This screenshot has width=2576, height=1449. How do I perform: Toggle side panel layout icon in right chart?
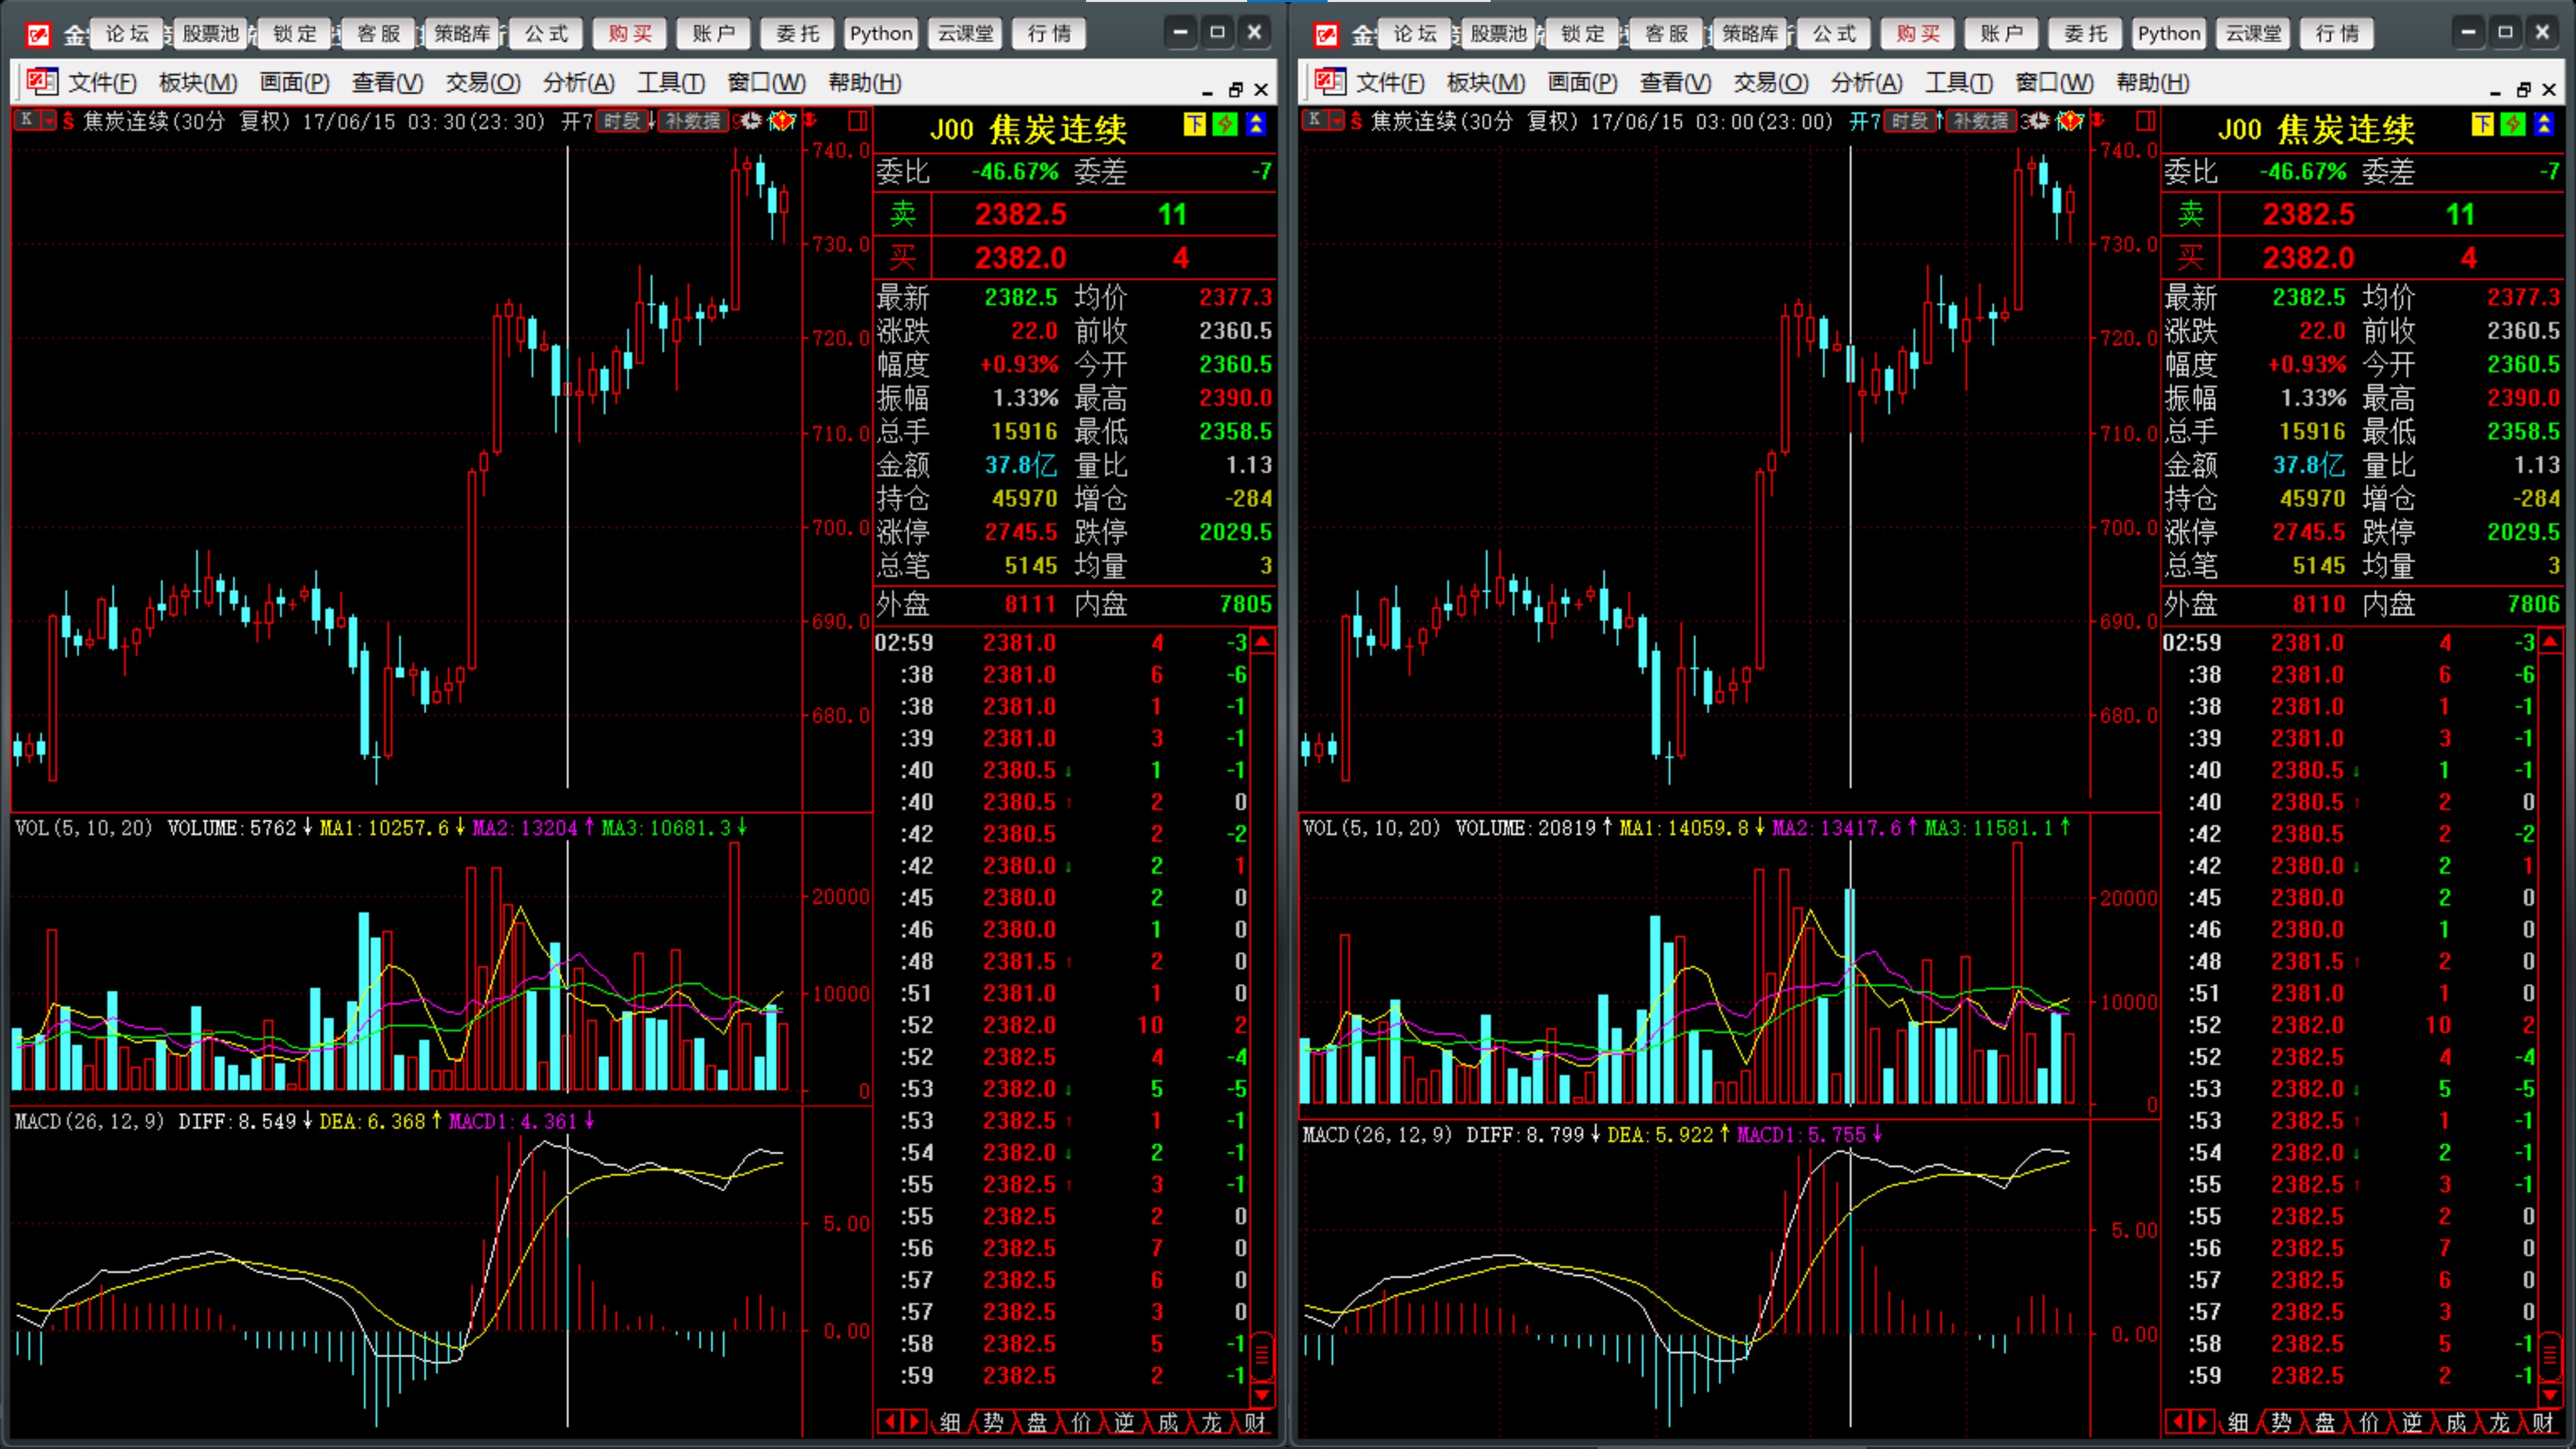2145,121
